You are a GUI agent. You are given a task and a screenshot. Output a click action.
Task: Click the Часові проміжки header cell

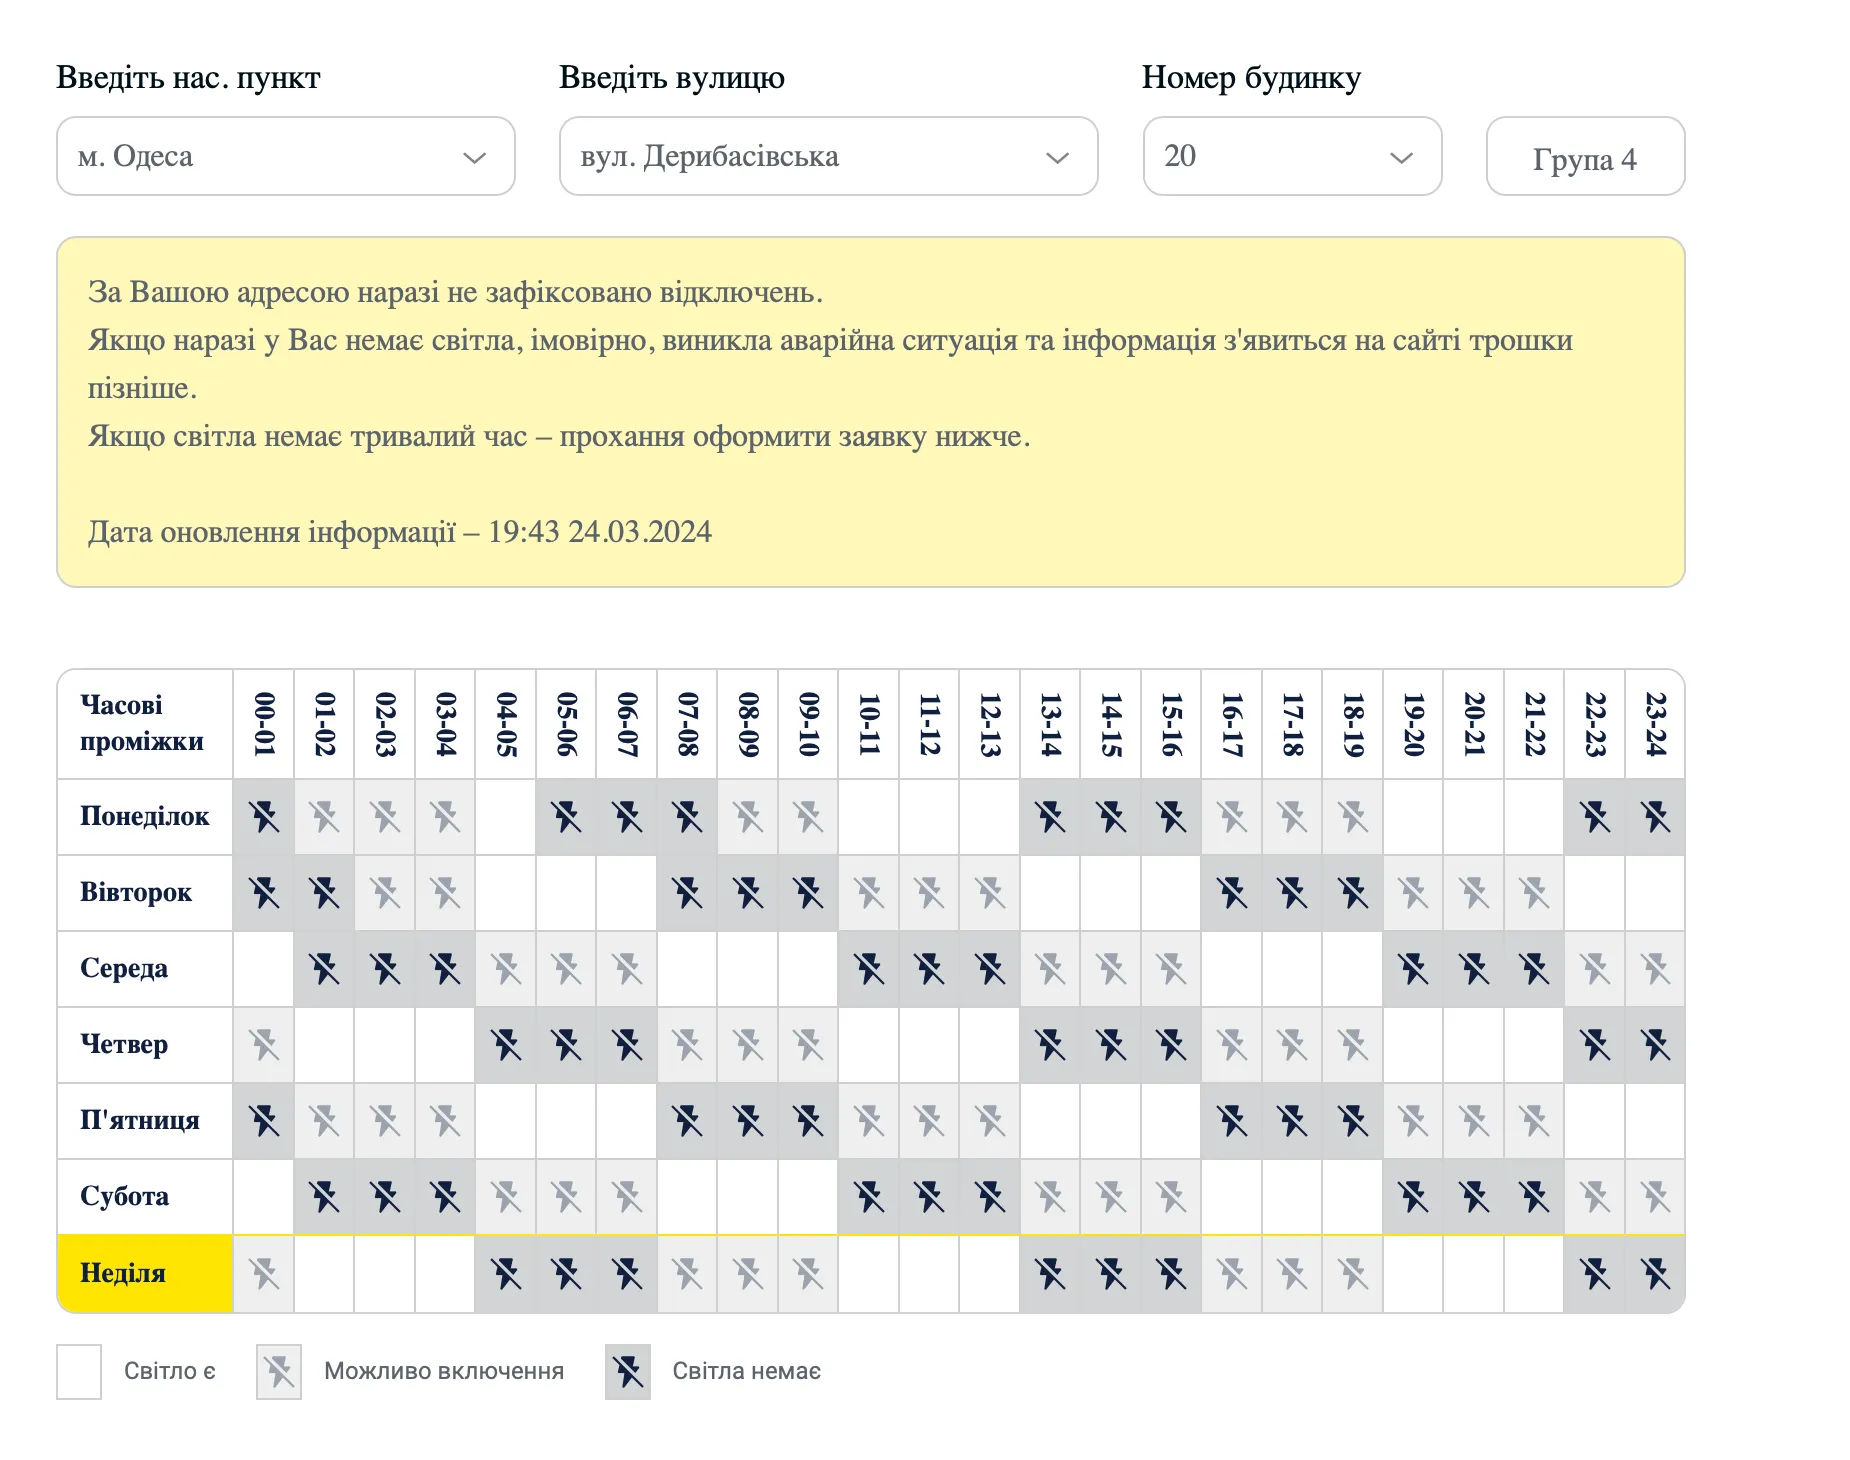145,724
